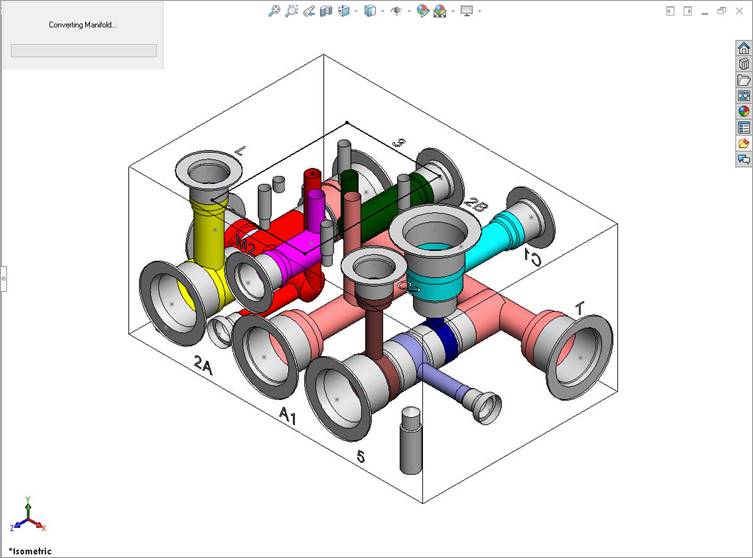Click the Apply Scene icon
Viewport: 753px width, 558px height.
440,11
